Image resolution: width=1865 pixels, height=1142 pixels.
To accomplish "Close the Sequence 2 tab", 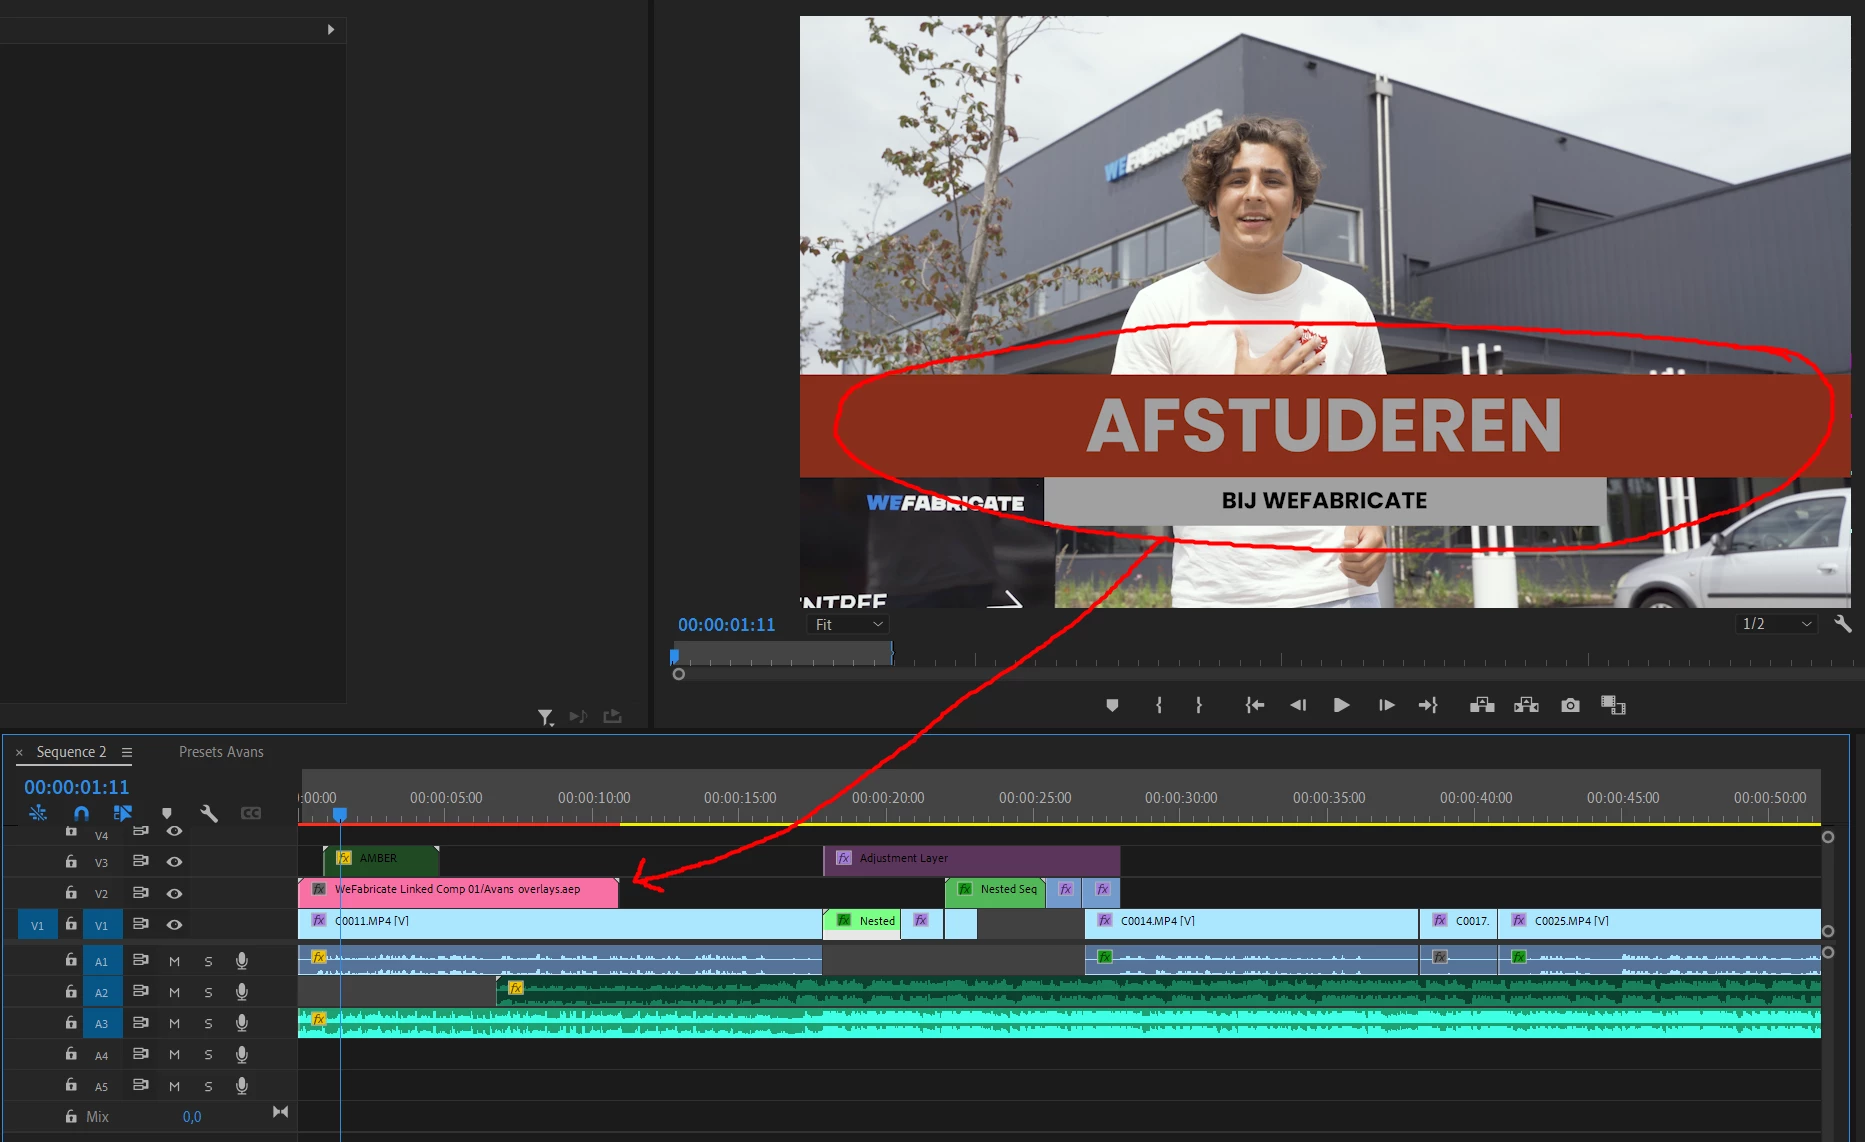I will pyautogui.click(x=19, y=753).
